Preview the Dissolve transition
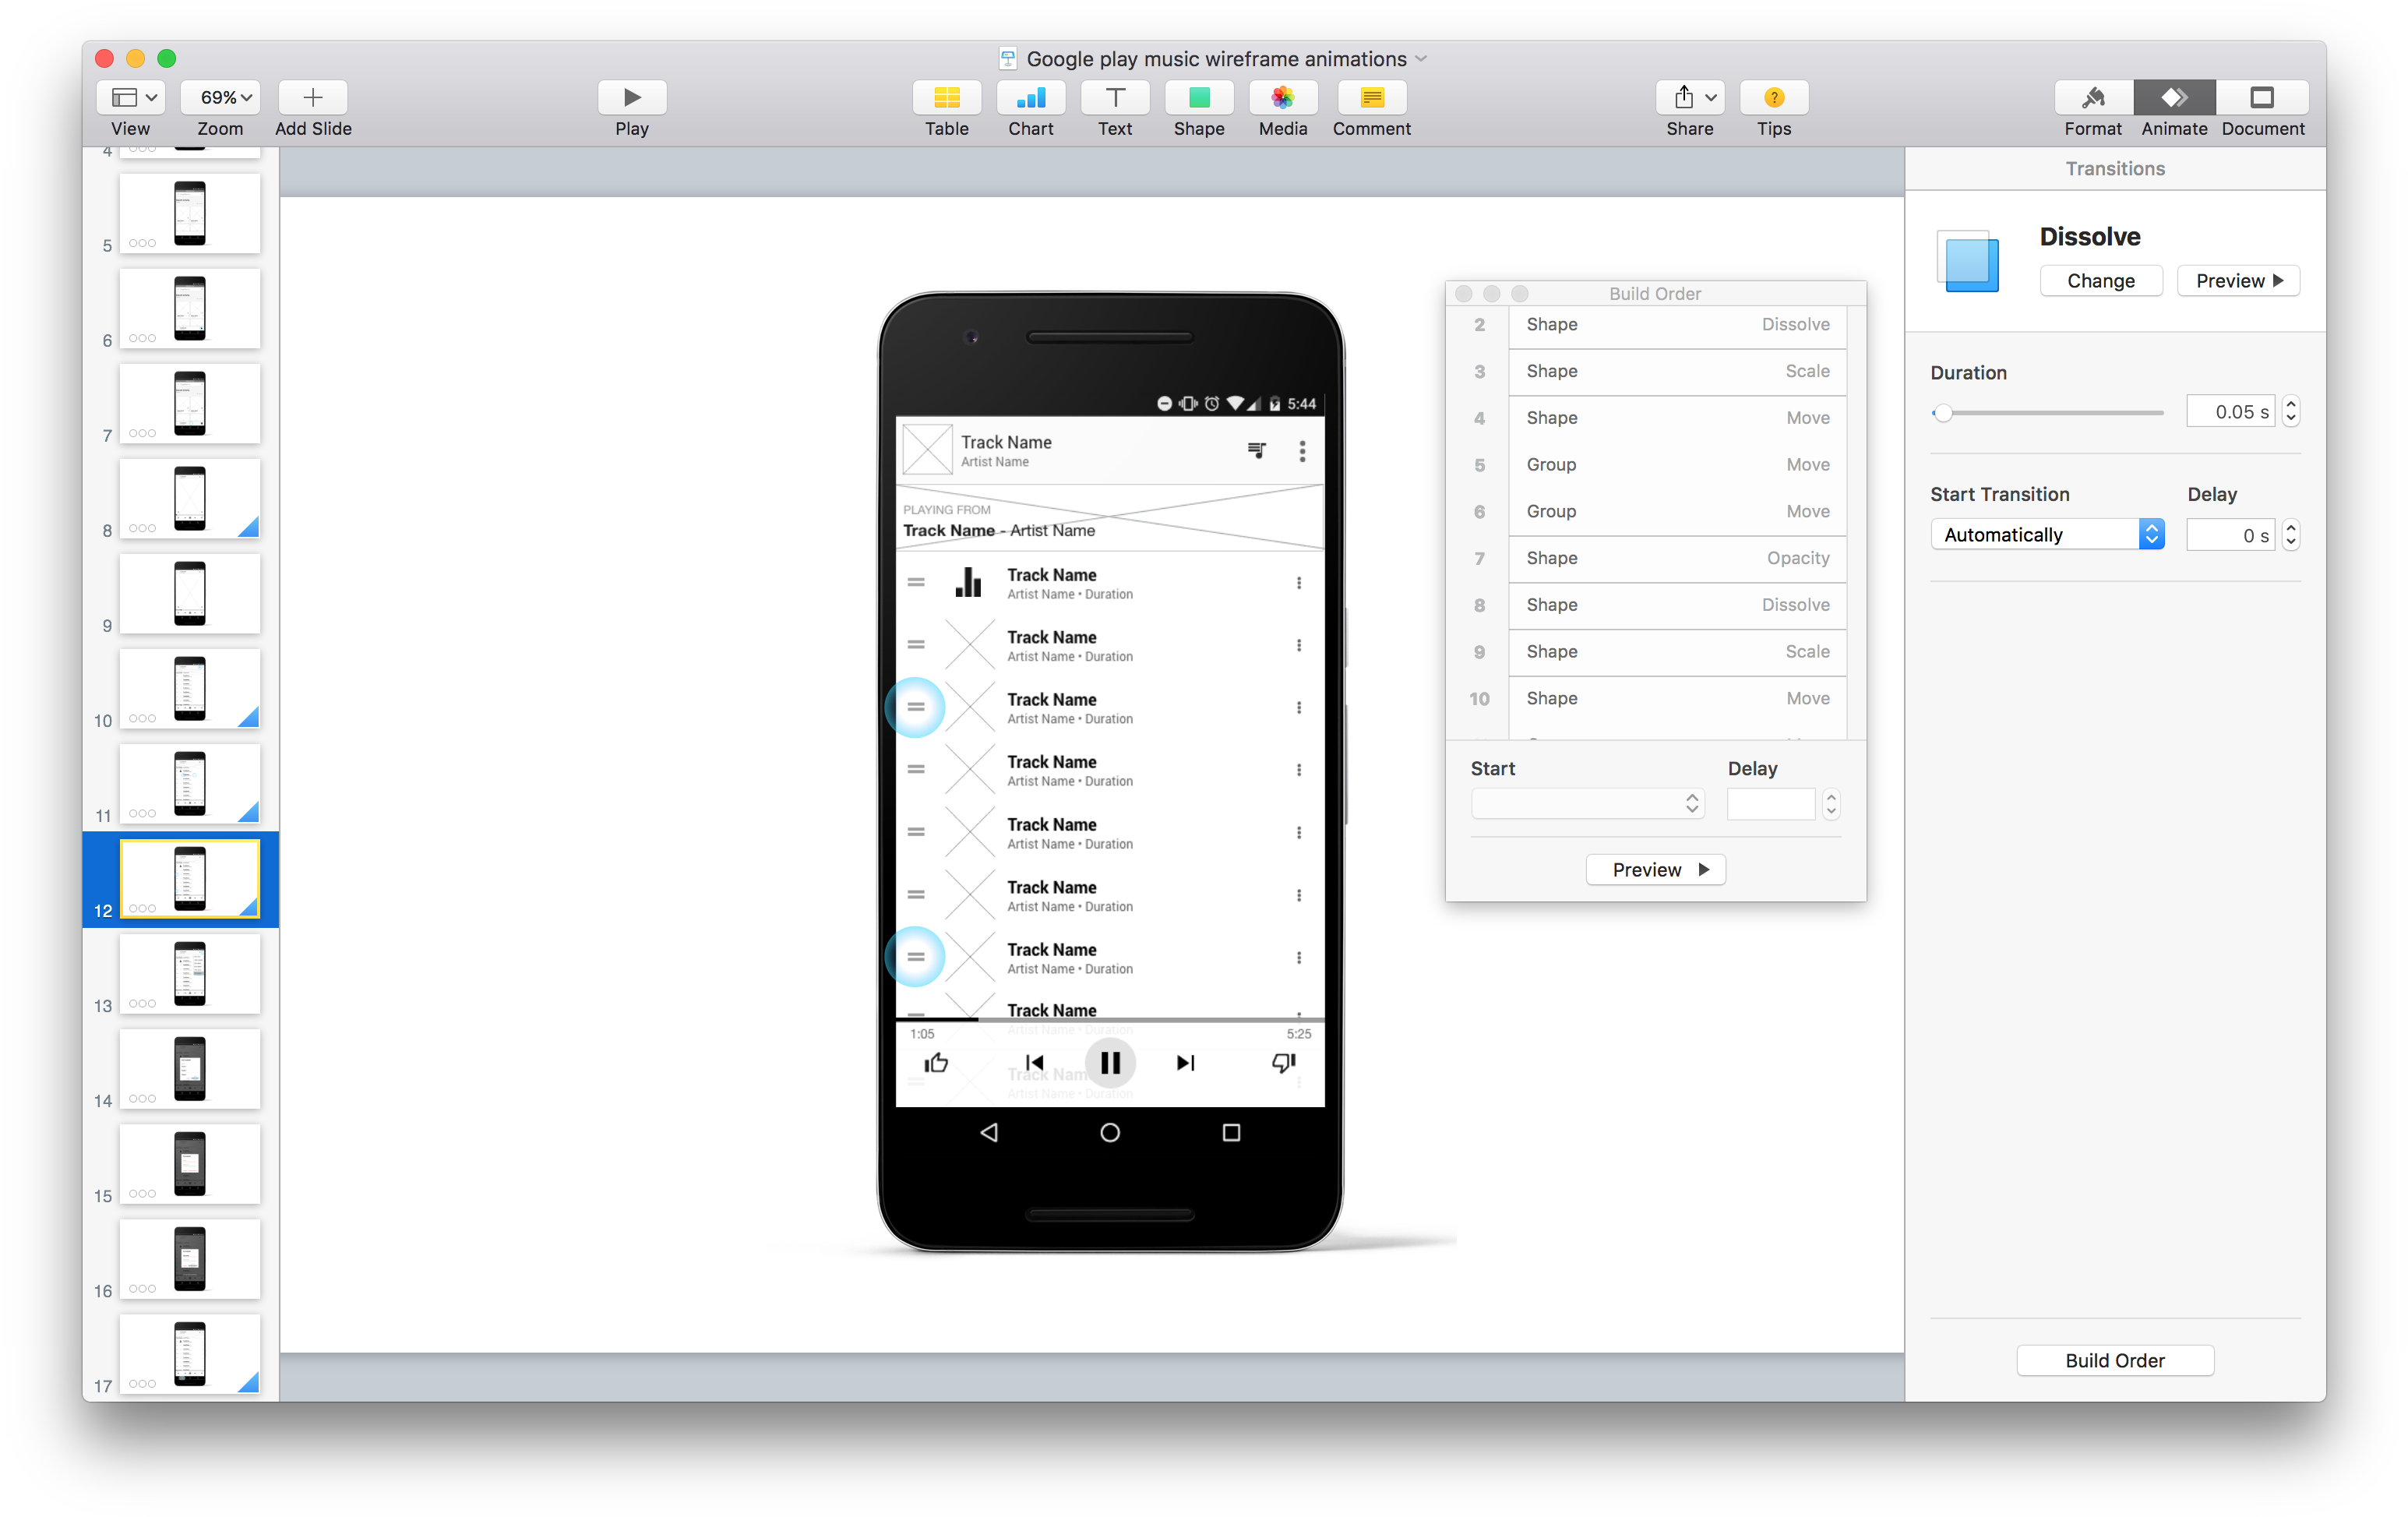The image size is (2408, 1517). [2238, 281]
